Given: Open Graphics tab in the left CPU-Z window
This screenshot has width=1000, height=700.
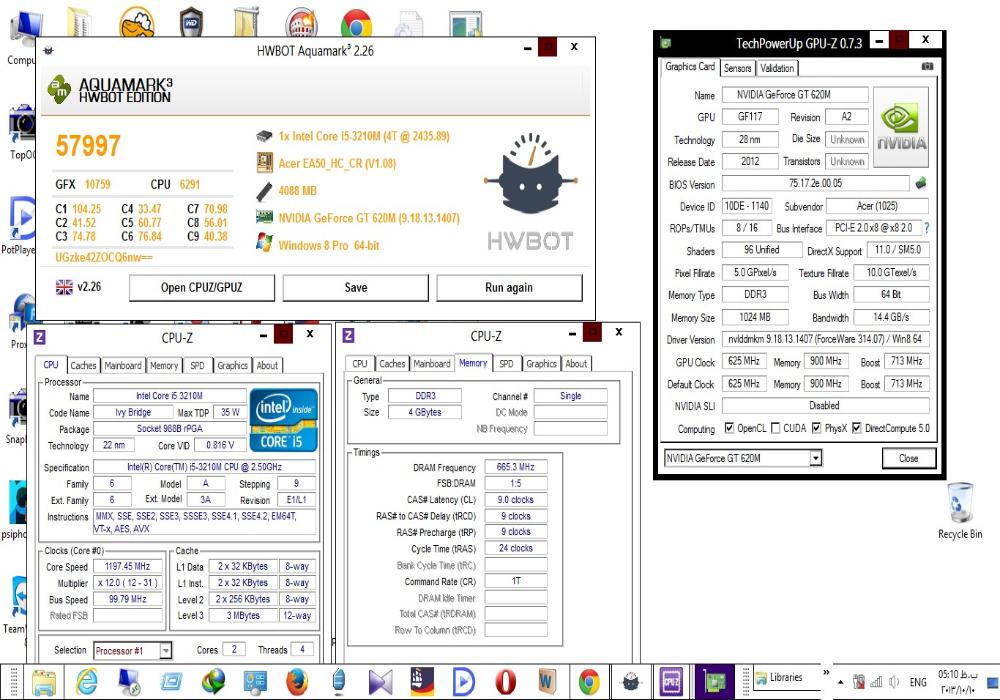Looking at the screenshot, I should click(x=232, y=365).
